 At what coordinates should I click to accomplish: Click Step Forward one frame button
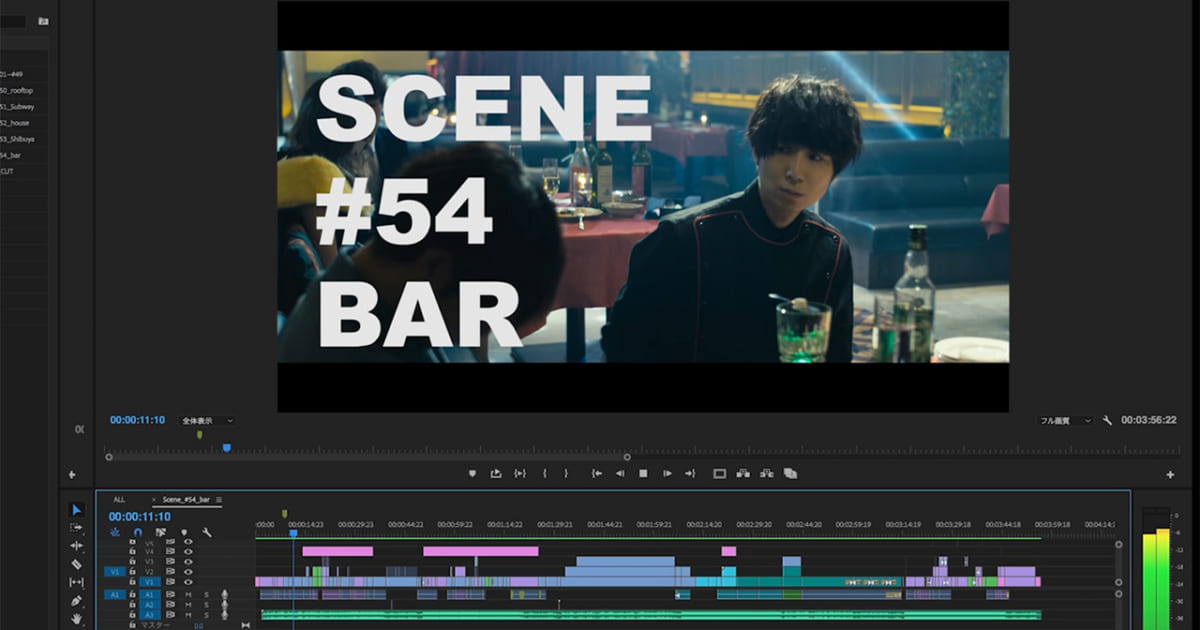pos(667,473)
